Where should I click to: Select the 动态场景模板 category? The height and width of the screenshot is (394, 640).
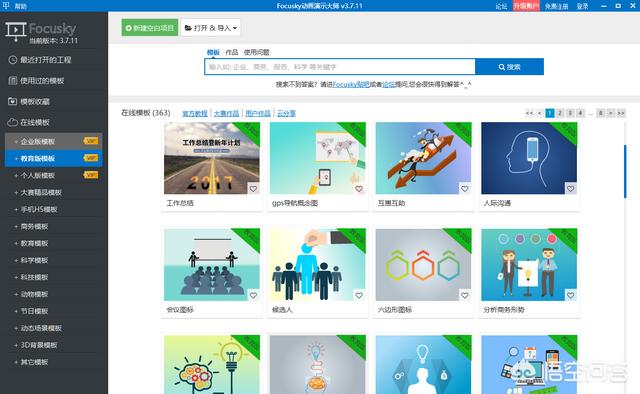pos(53,328)
